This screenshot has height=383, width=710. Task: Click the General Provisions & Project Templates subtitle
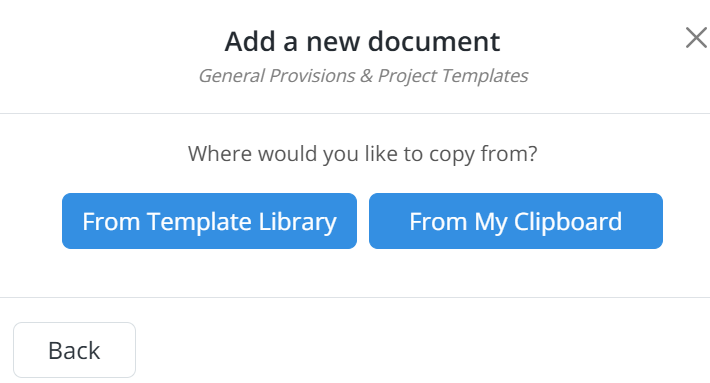click(363, 76)
